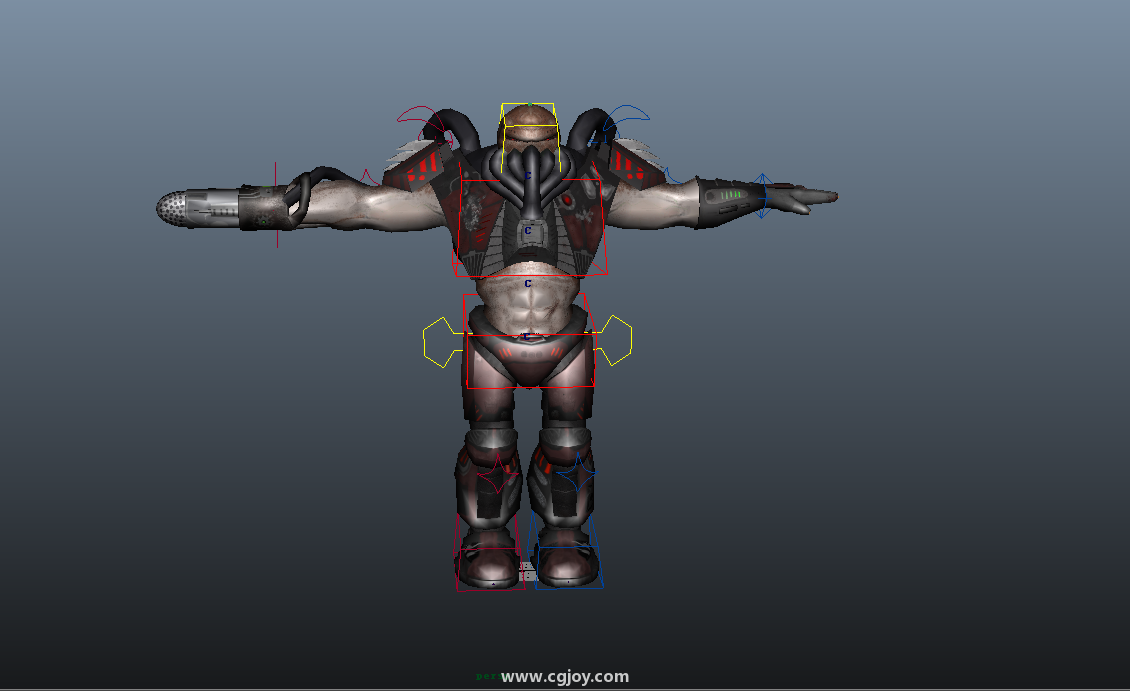
Task: Select the red star knee control
Action: (494, 474)
